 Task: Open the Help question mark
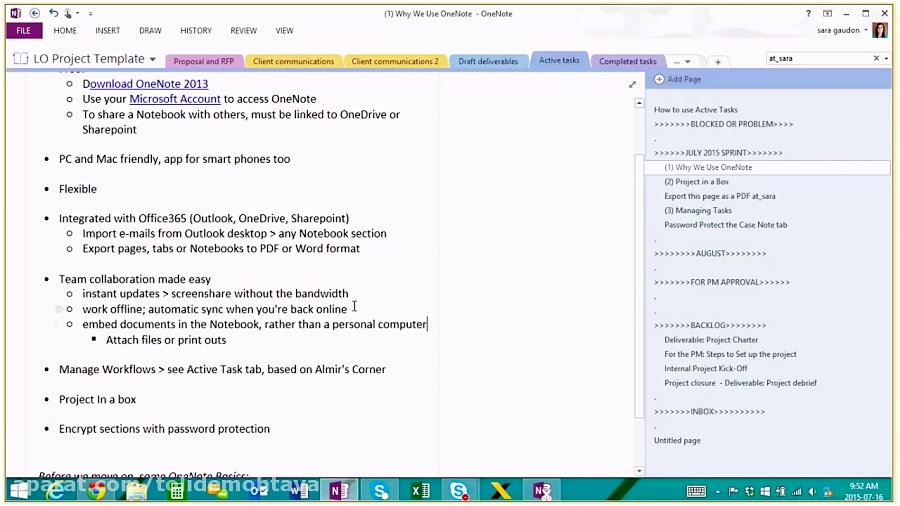tap(808, 13)
